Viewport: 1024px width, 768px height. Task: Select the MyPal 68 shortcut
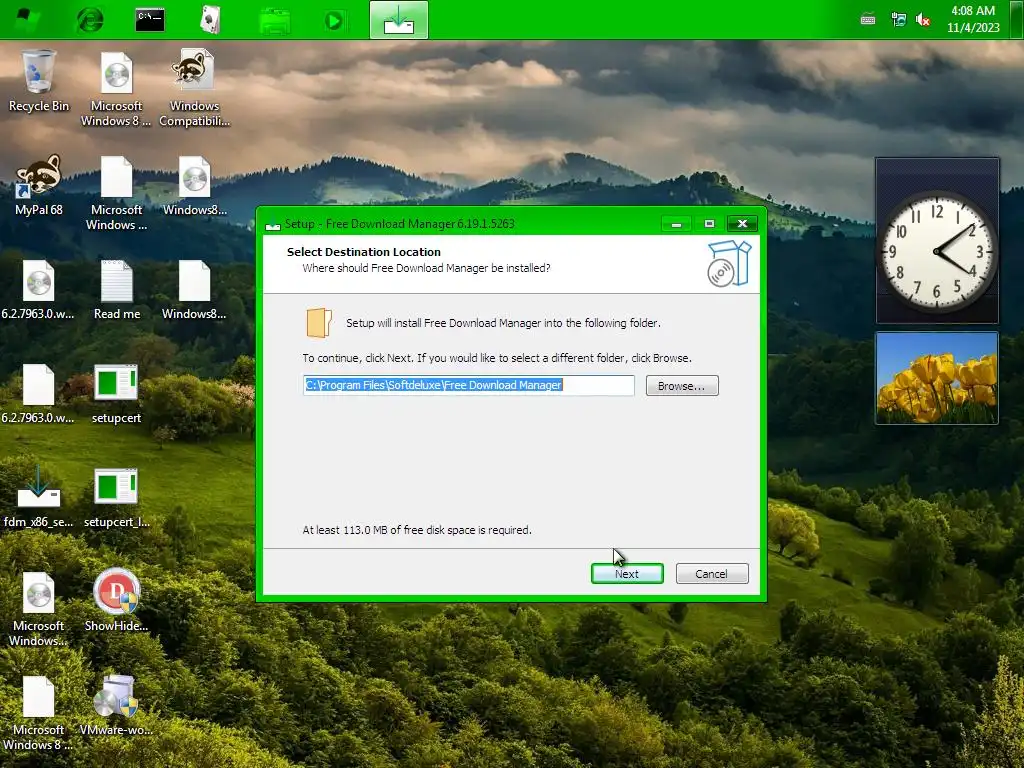pos(39,185)
